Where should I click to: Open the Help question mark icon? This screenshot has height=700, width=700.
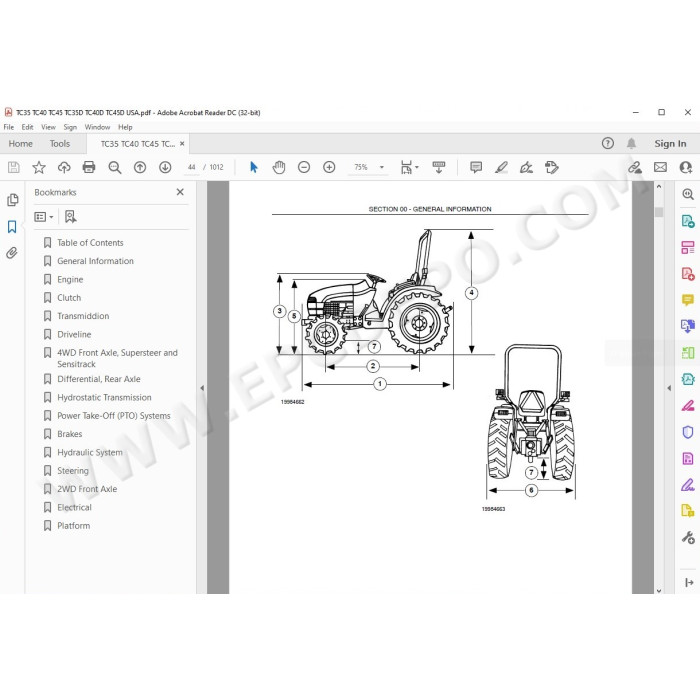tap(608, 143)
